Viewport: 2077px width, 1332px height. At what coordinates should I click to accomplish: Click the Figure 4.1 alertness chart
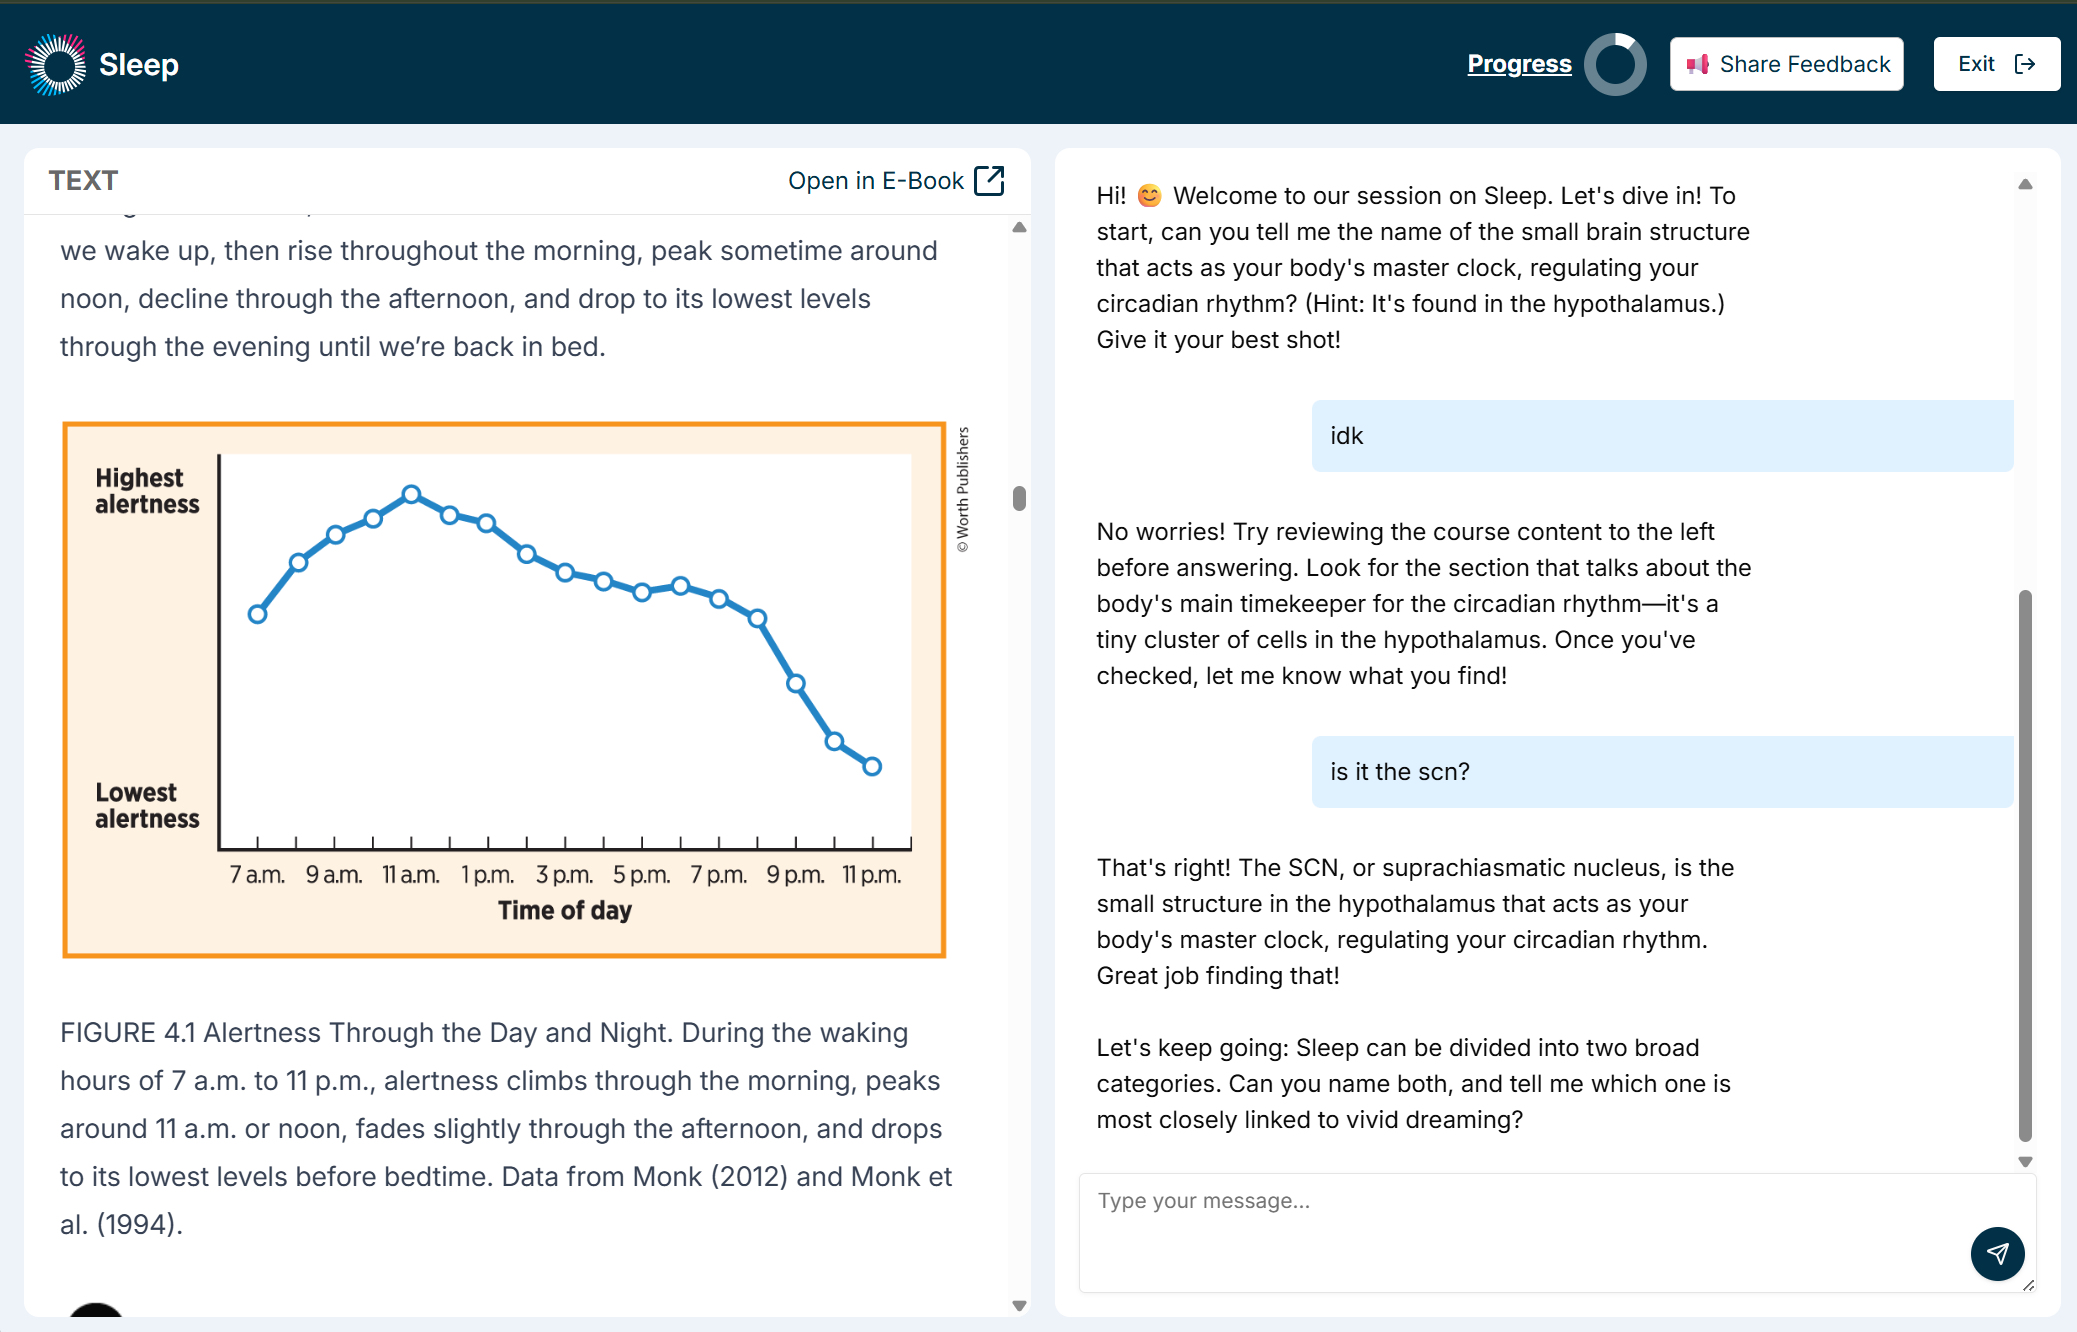tap(504, 687)
